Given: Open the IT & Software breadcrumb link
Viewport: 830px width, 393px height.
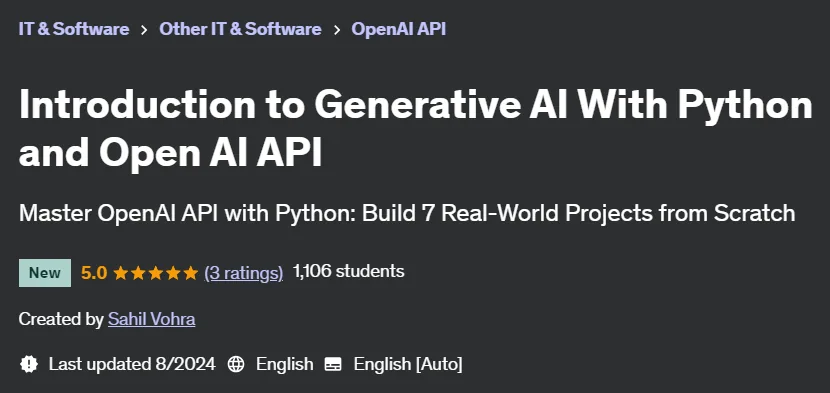Looking at the screenshot, I should [x=74, y=29].
